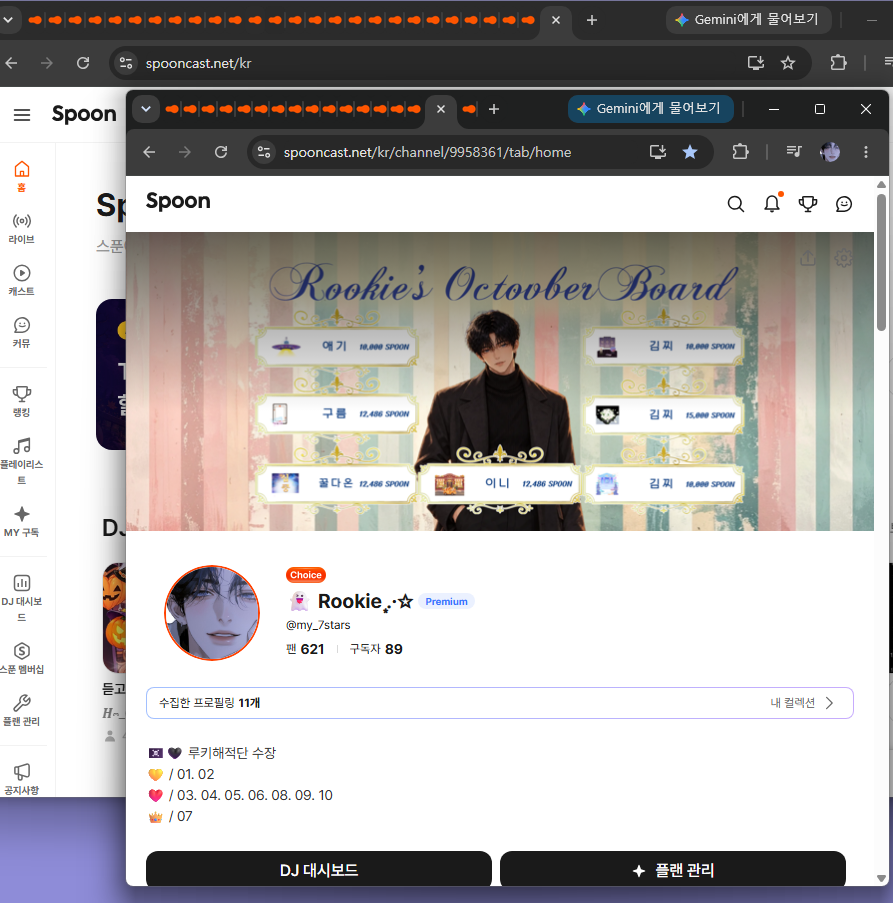The height and width of the screenshot is (903, 893).
Task: Toggle the bookmark star in front window
Action: click(x=690, y=152)
